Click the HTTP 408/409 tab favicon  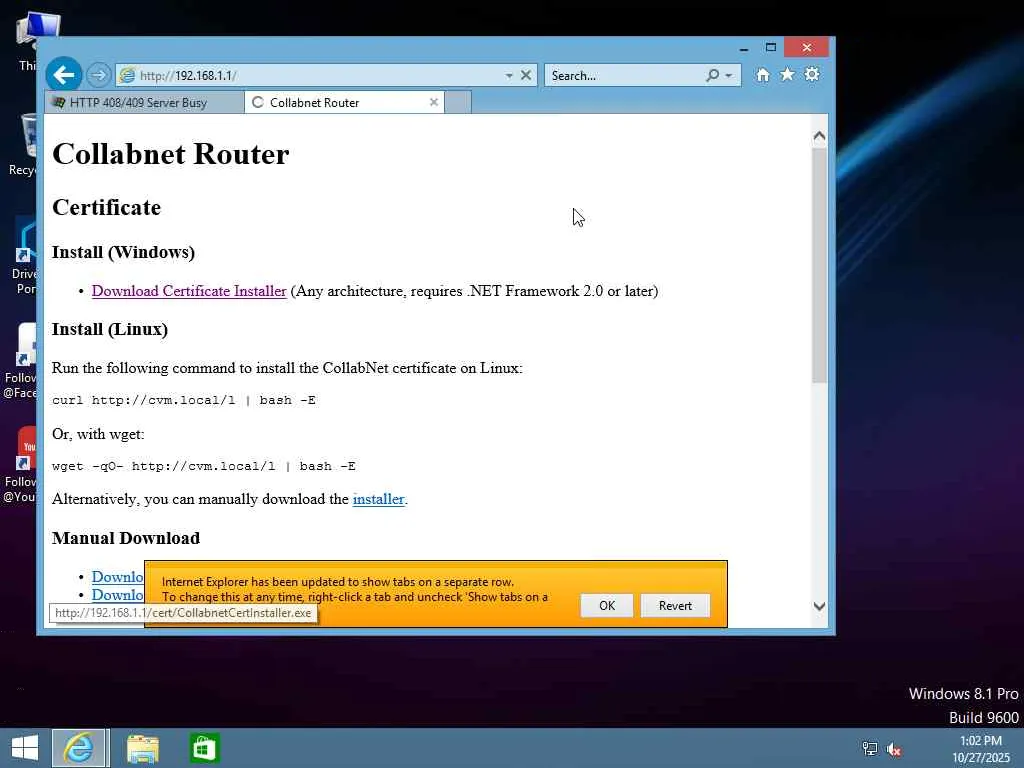[x=59, y=103]
